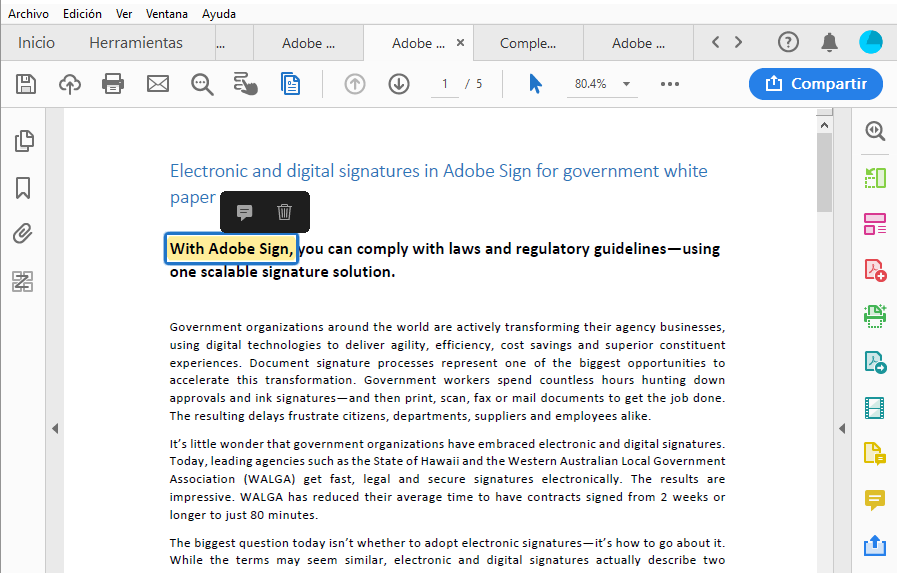Add a note to the highlight
The image size is (897, 573).
point(244,212)
